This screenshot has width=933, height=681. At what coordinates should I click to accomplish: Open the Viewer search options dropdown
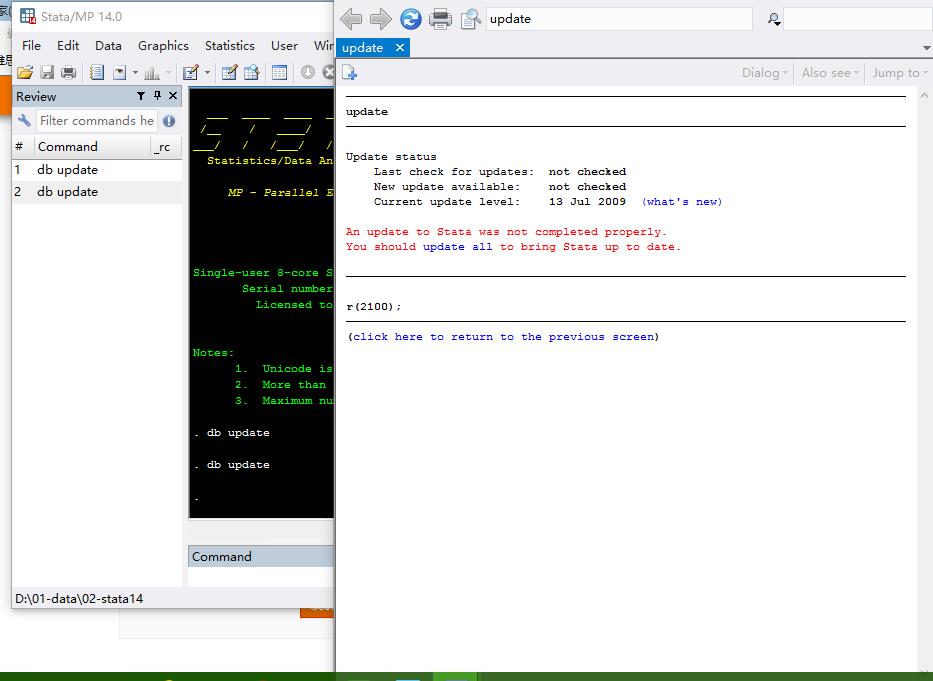click(774, 19)
